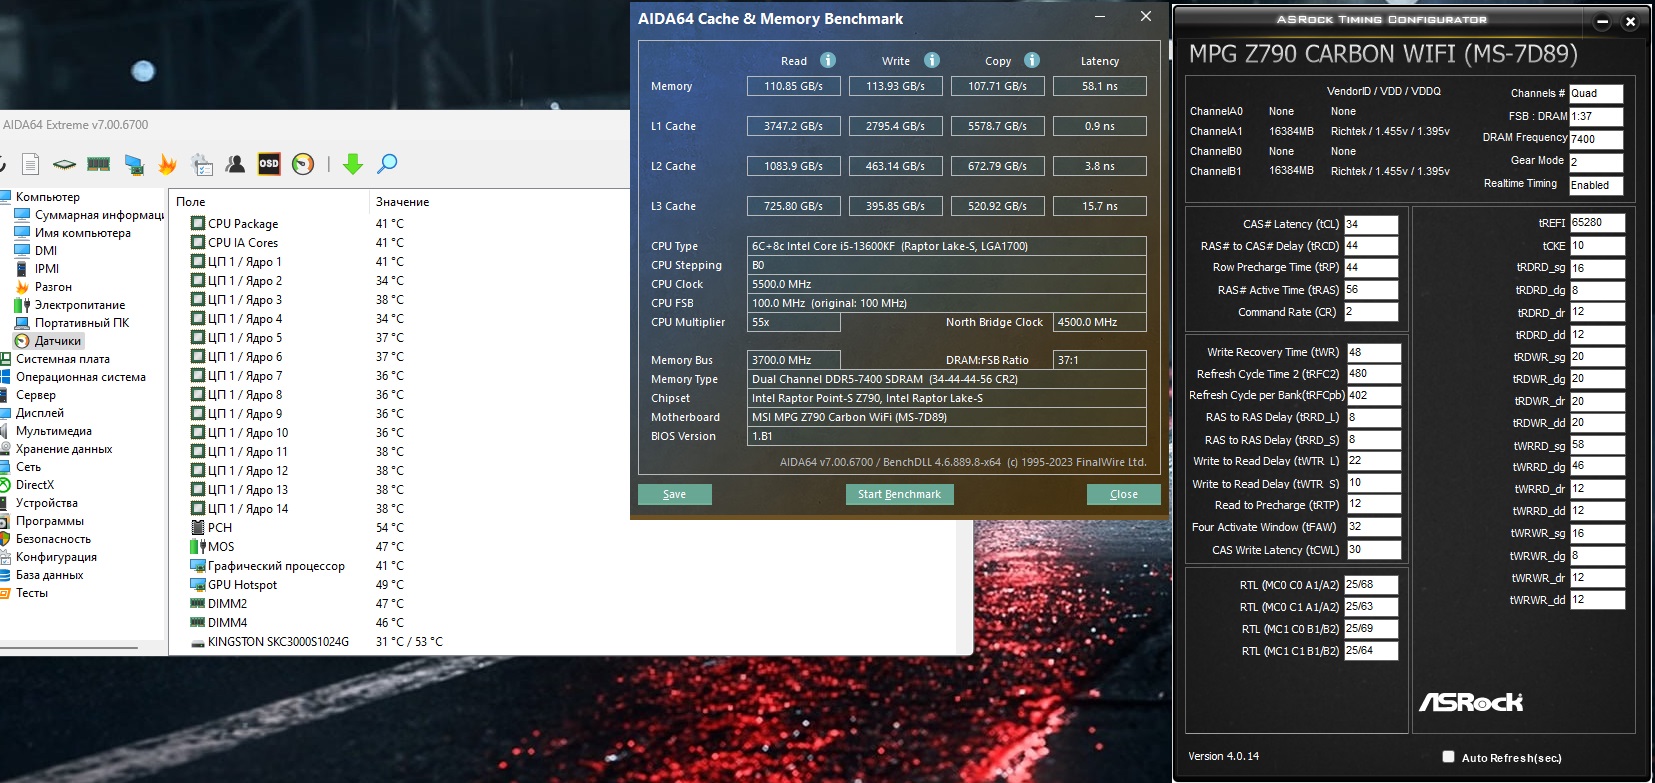Select Программы tree node
Image resolution: width=1655 pixels, height=783 pixels.
coord(49,521)
